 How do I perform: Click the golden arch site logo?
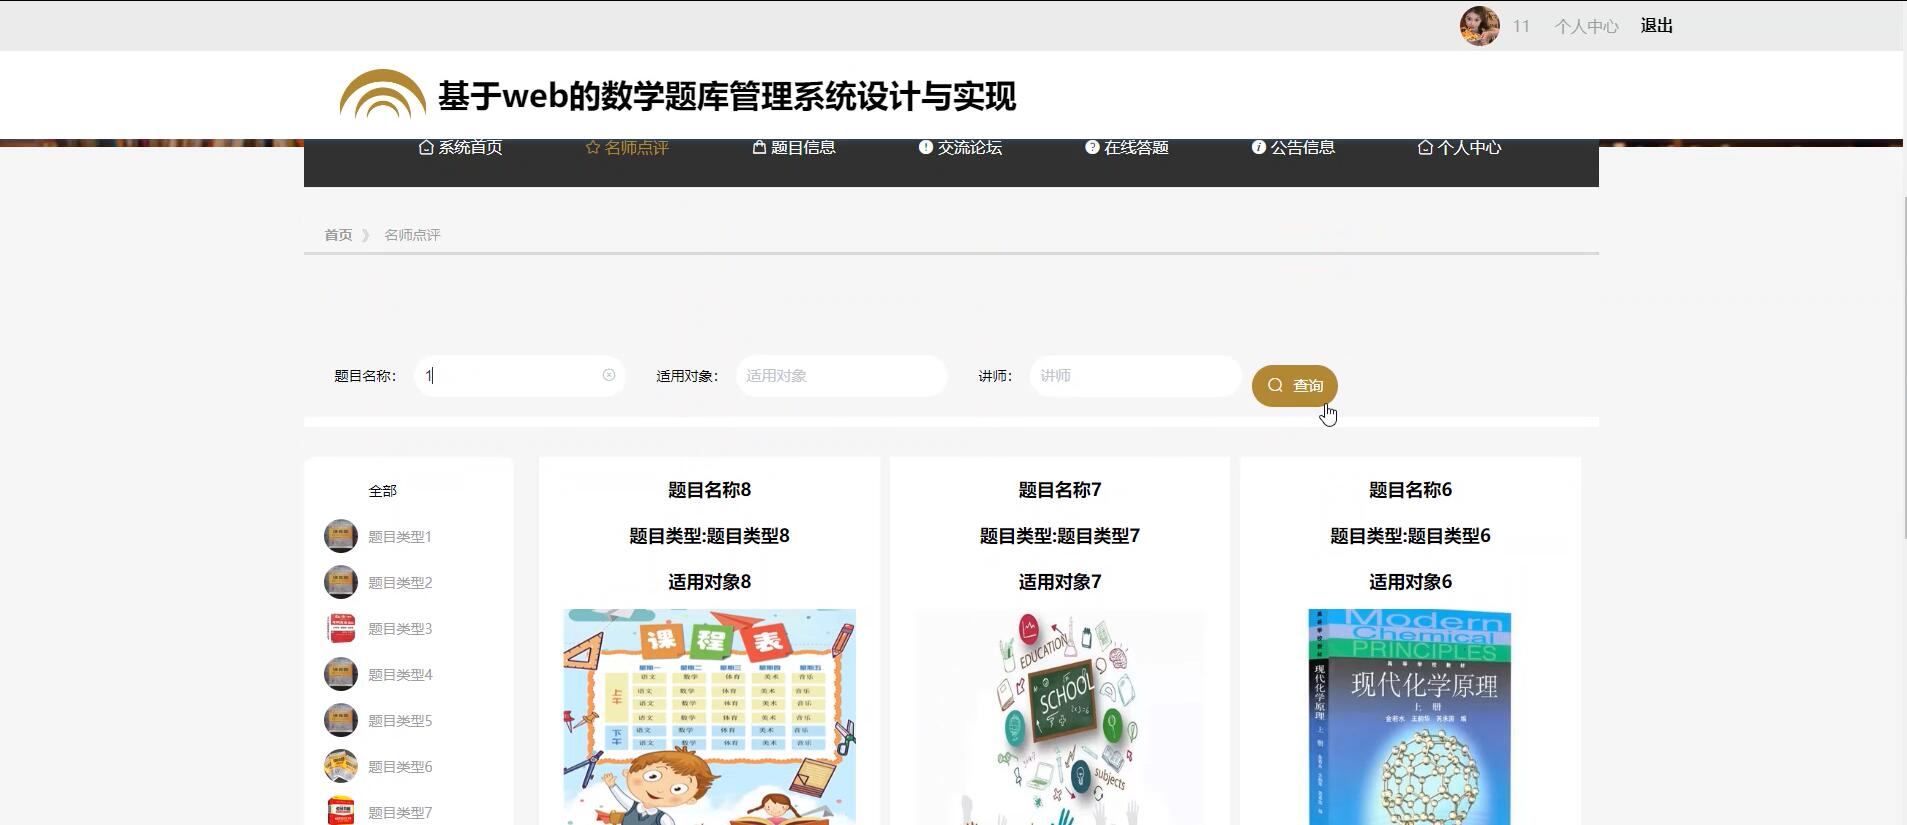click(x=382, y=94)
